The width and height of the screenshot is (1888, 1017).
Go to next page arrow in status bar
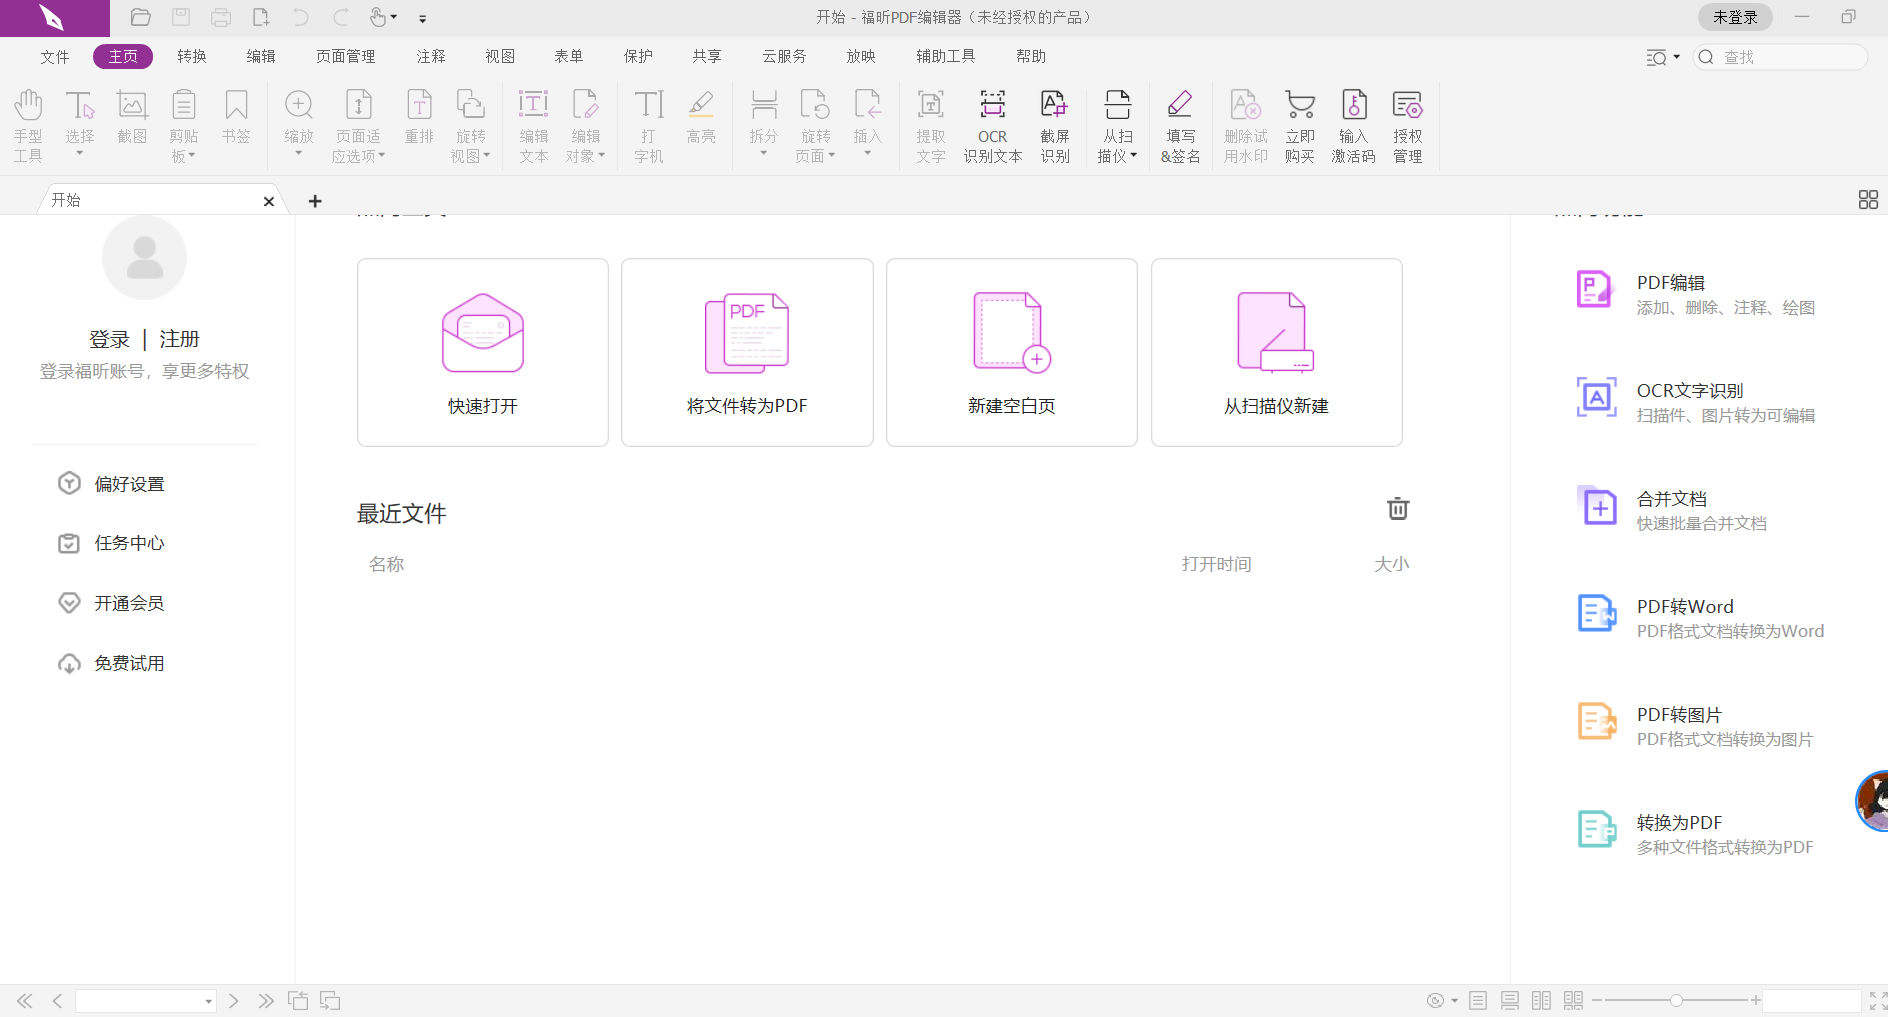[234, 1001]
